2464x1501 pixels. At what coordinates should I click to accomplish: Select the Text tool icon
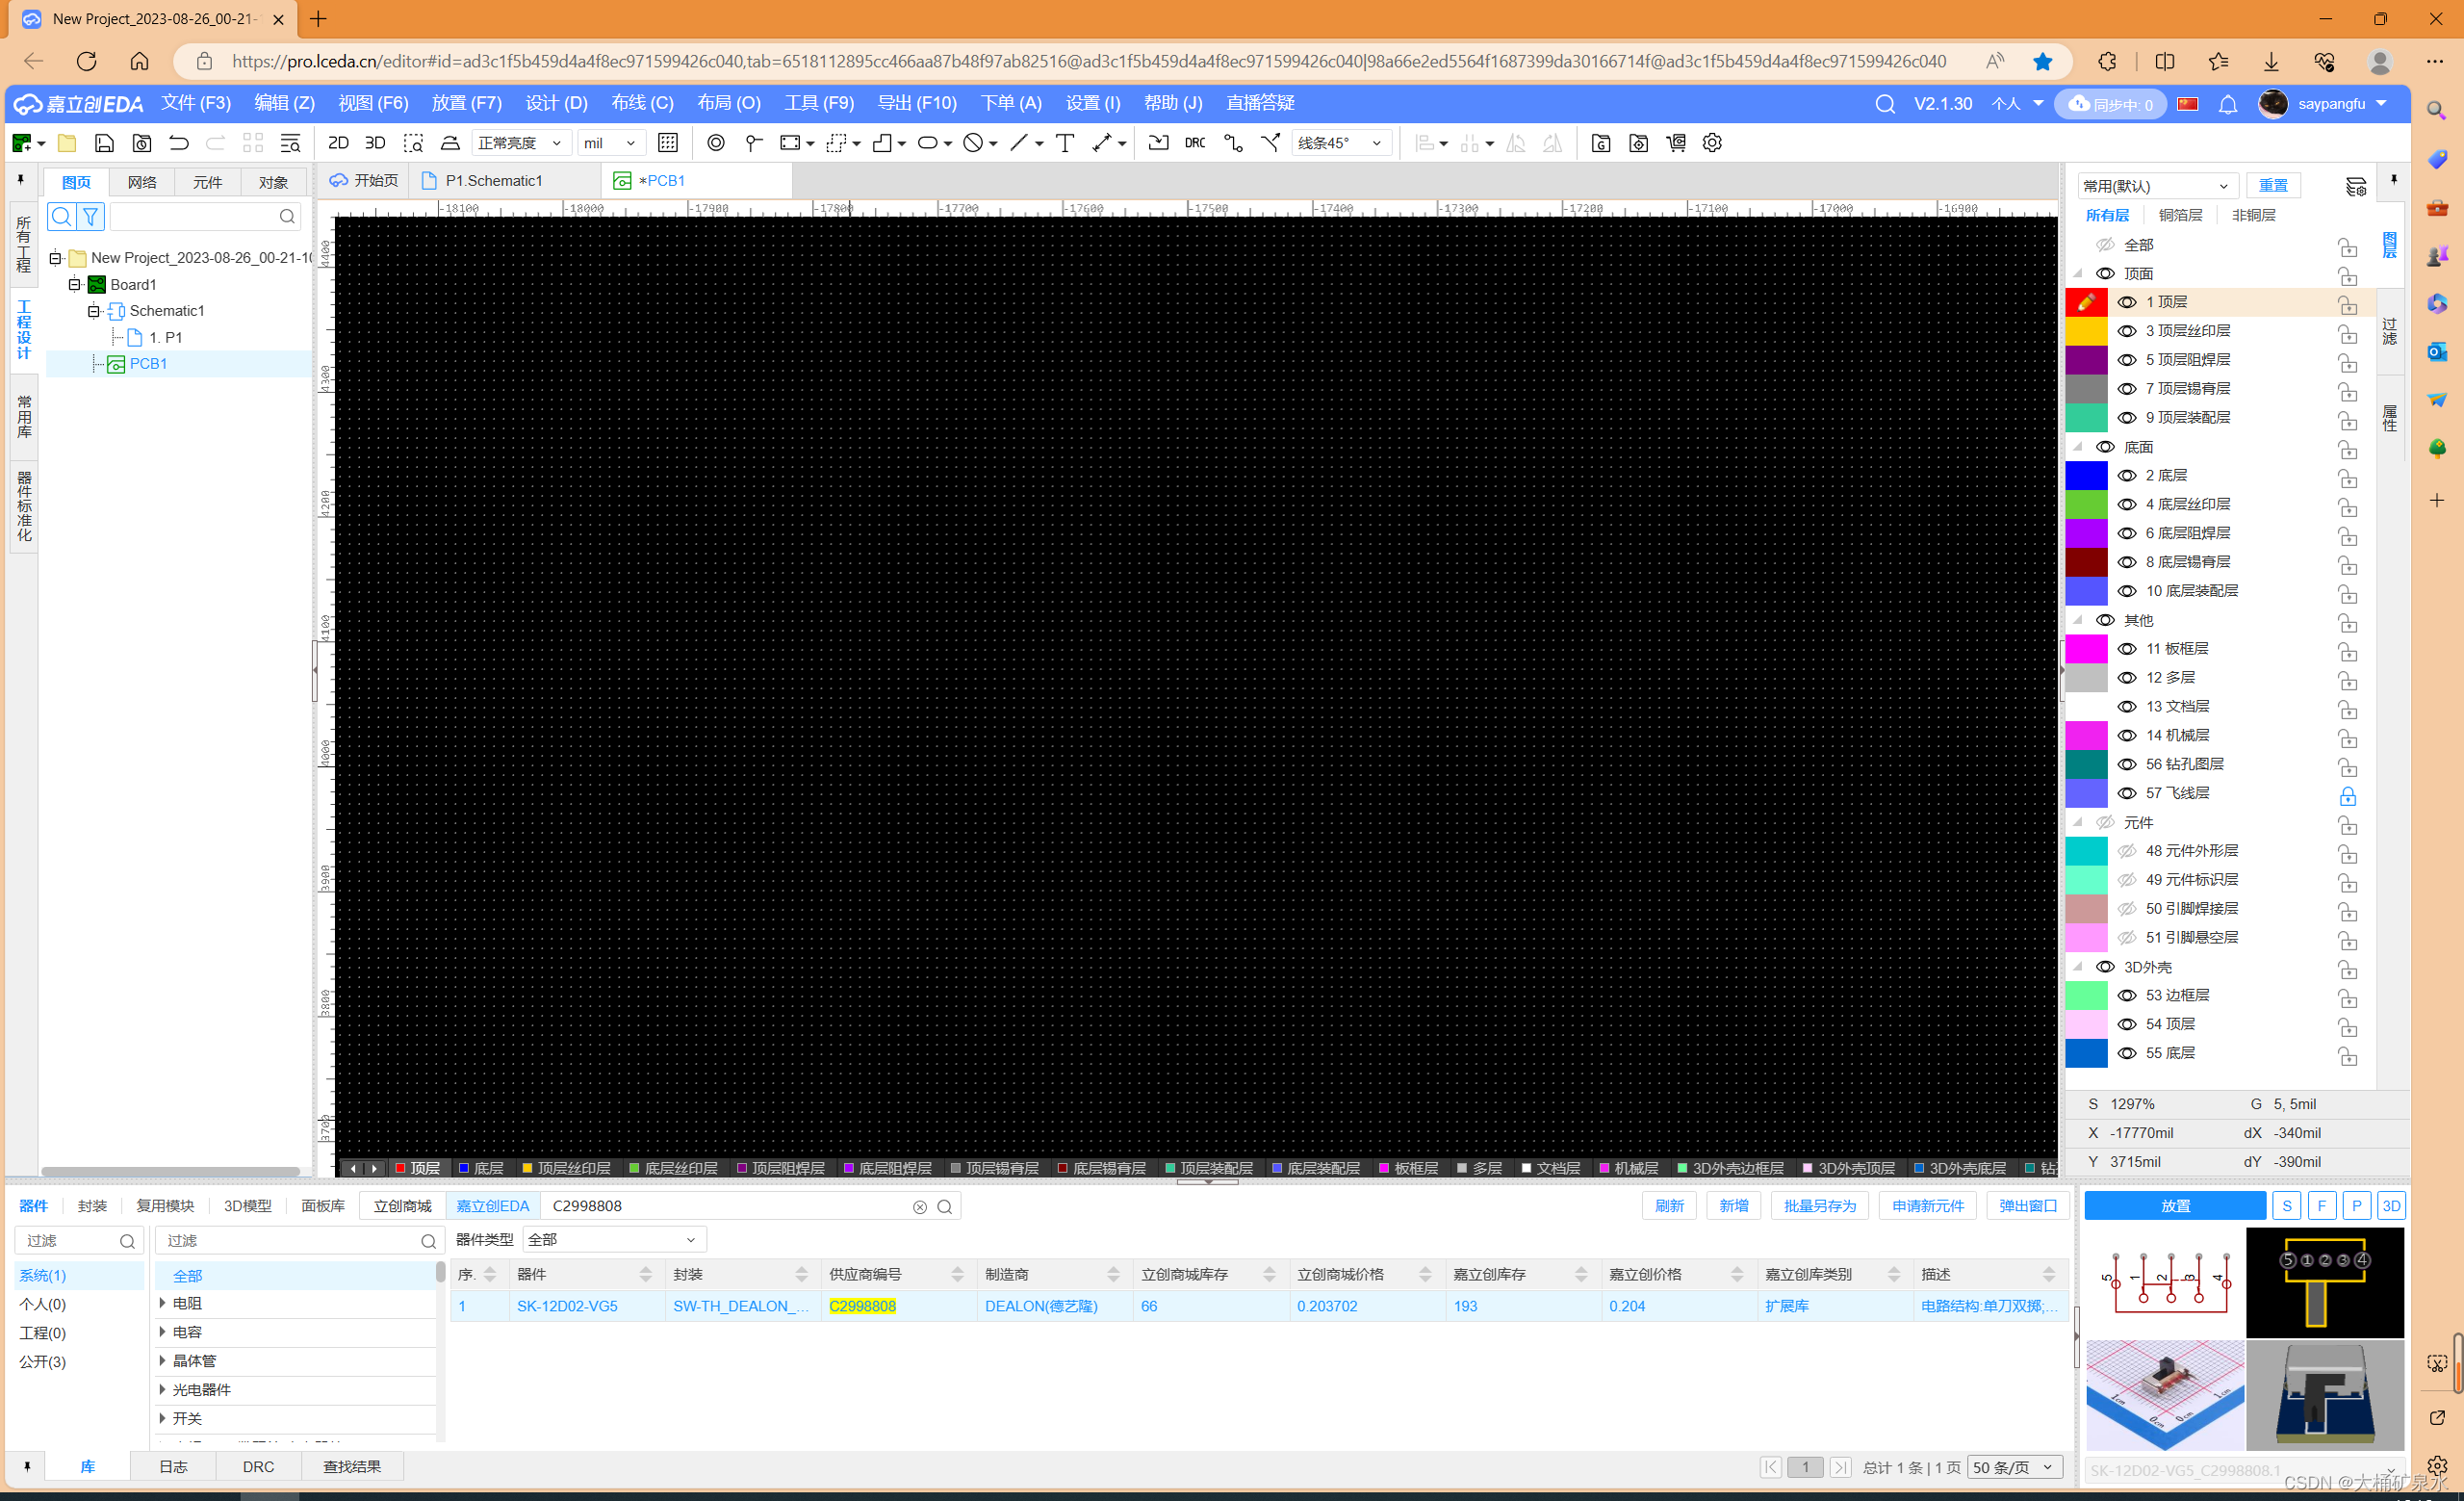coord(1064,143)
